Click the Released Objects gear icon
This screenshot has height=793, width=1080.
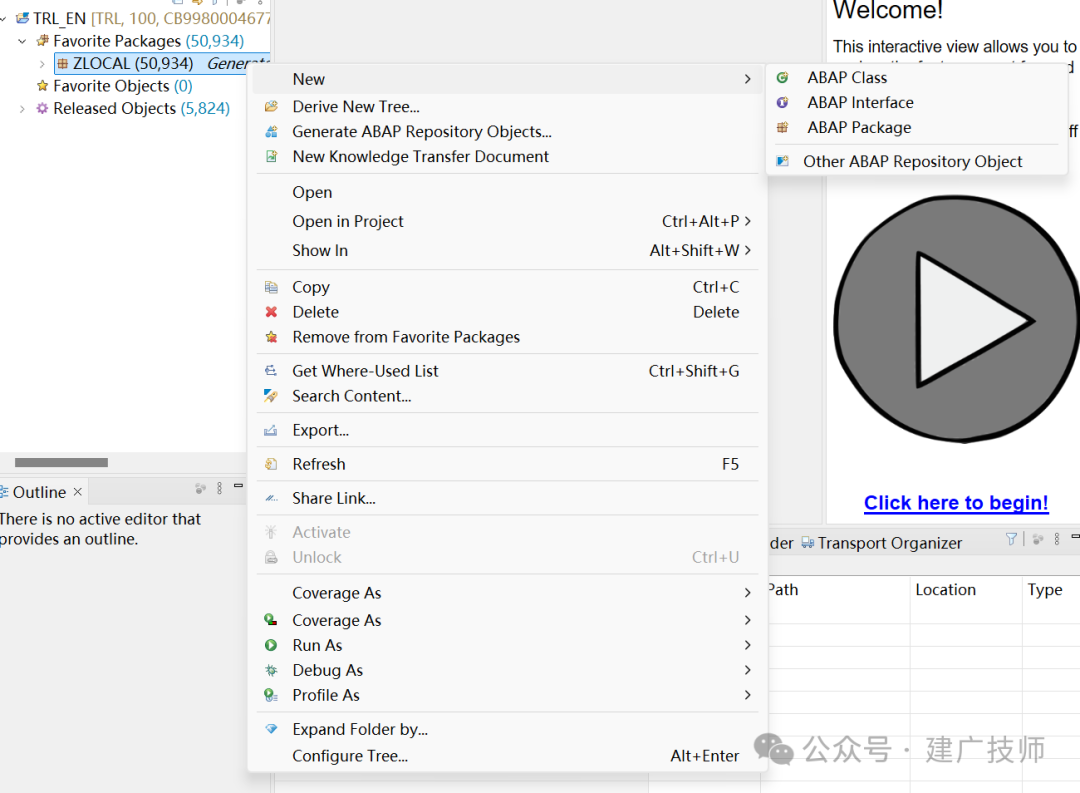click(x=43, y=108)
